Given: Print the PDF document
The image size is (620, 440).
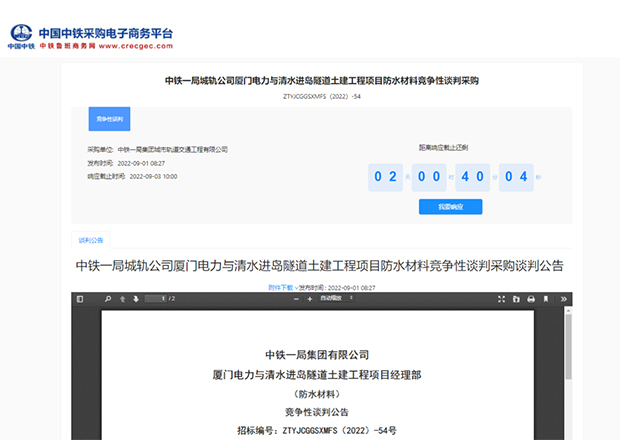Looking at the screenshot, I should coord(531,299).
